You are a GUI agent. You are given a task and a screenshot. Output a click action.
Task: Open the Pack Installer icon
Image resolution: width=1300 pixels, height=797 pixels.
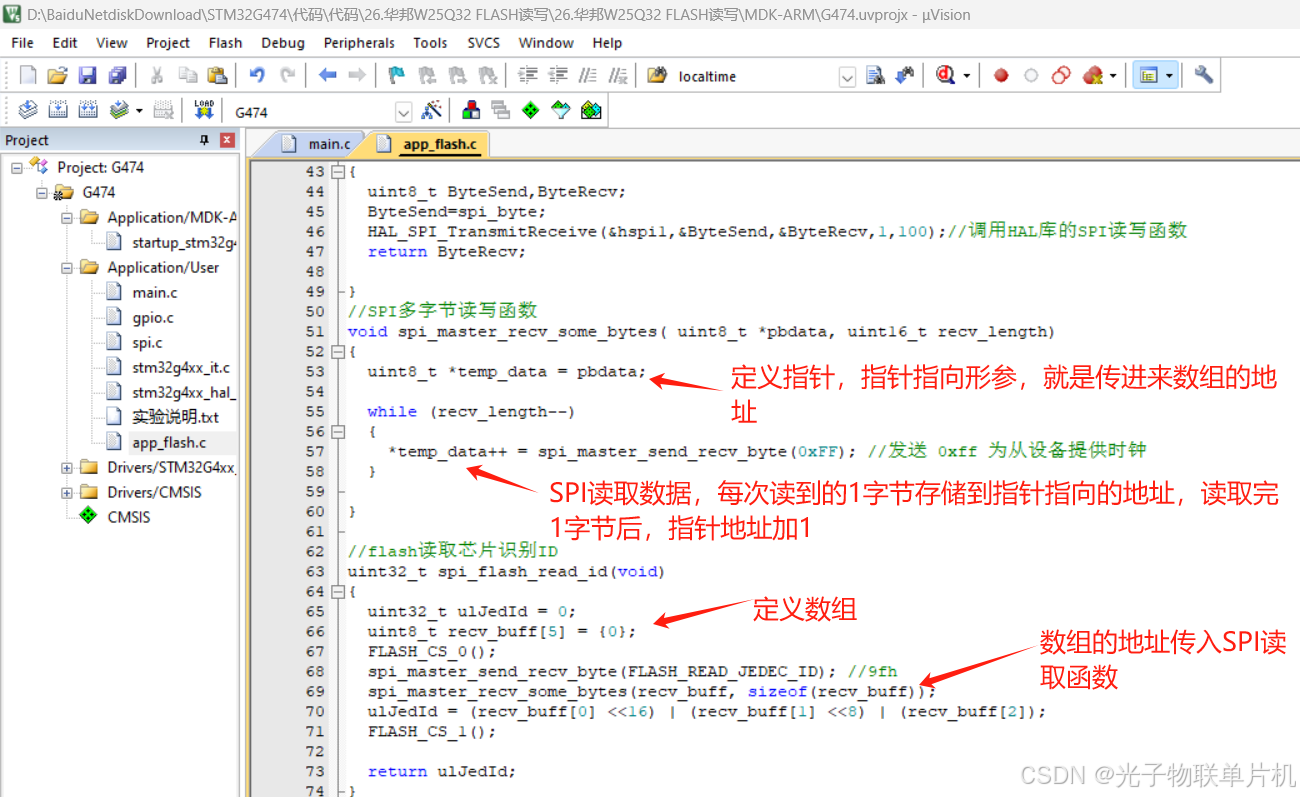click(591, 111)
